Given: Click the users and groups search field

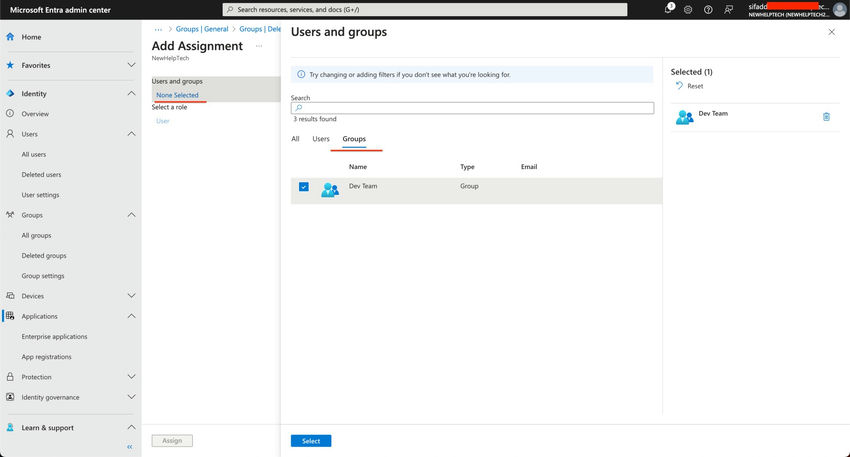Looking at the screenshot, I should [472, 108].
